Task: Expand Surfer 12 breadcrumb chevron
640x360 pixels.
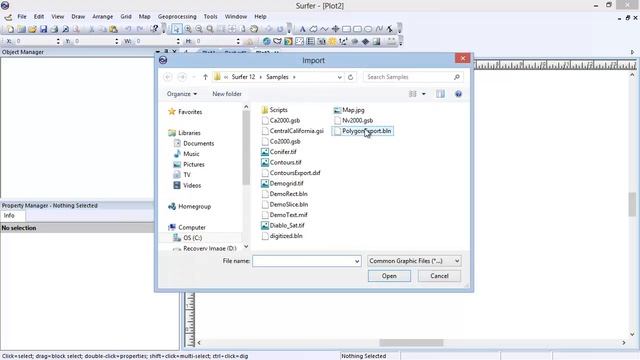Action: coord(261,77)
